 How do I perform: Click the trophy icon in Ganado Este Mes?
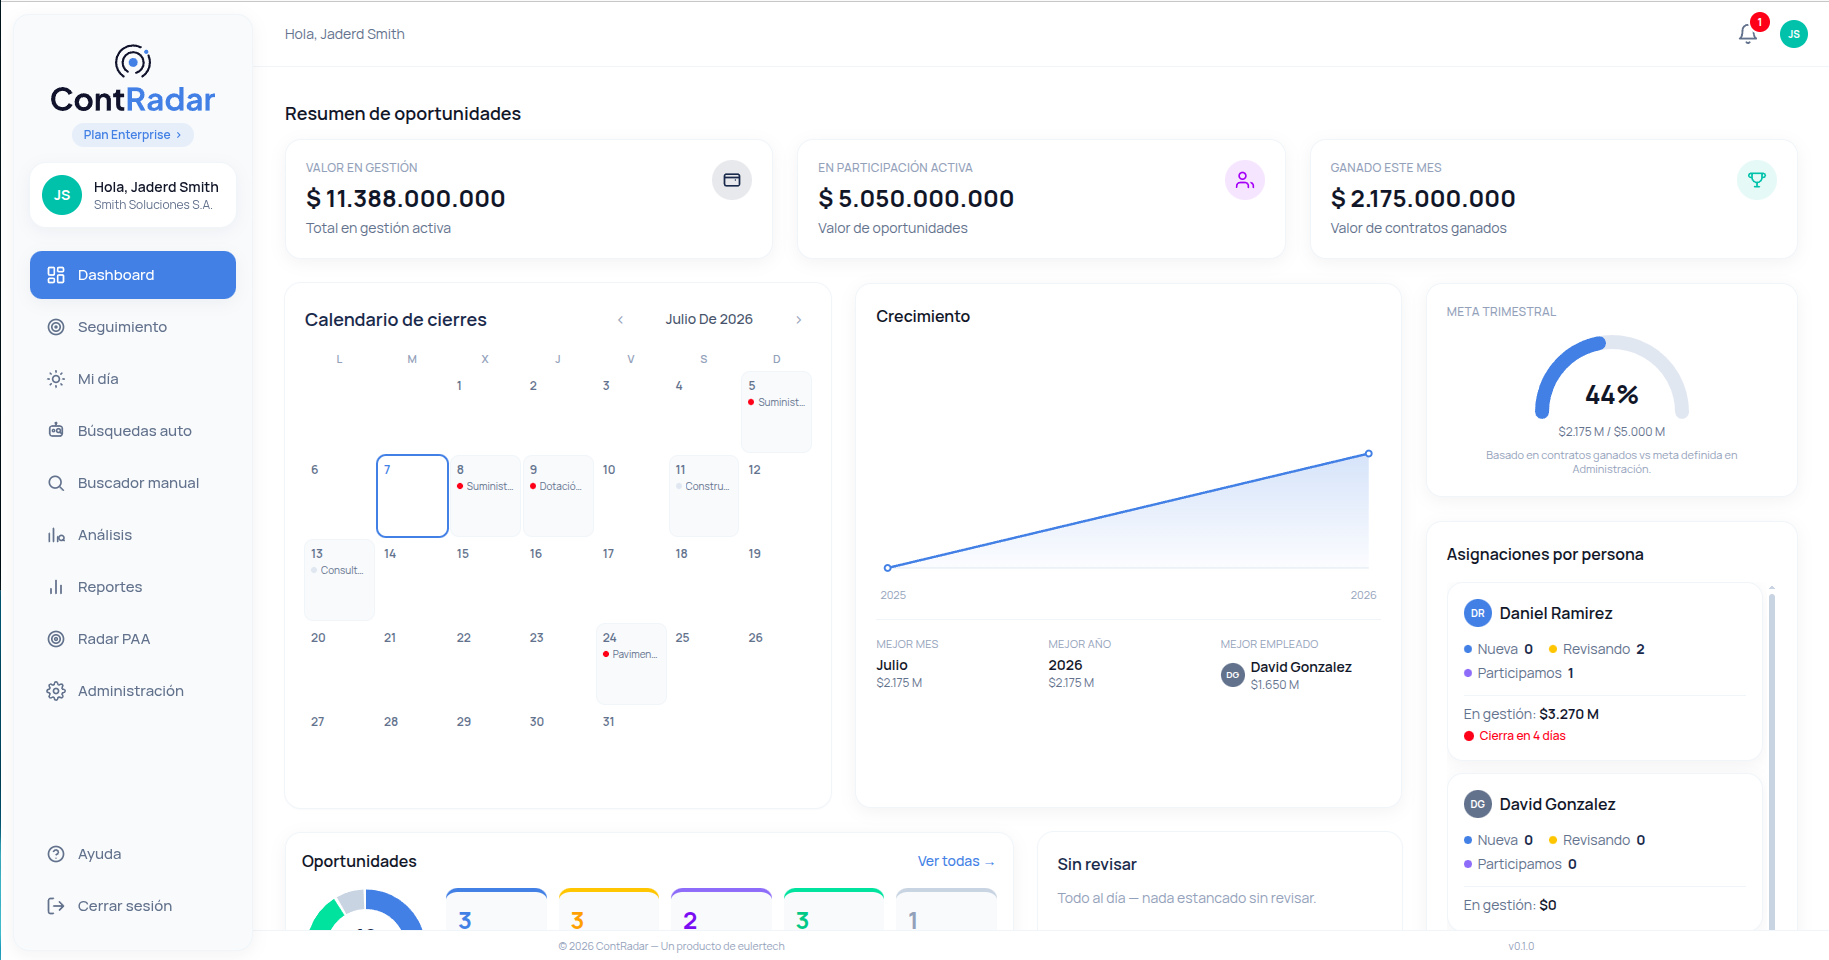point(1757,180)
